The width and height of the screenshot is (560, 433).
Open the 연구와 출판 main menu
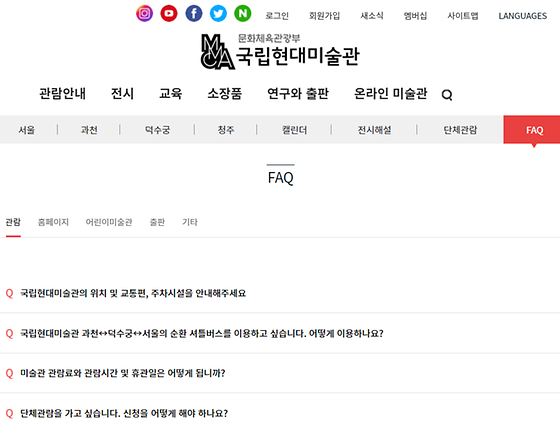coord(298,94)
